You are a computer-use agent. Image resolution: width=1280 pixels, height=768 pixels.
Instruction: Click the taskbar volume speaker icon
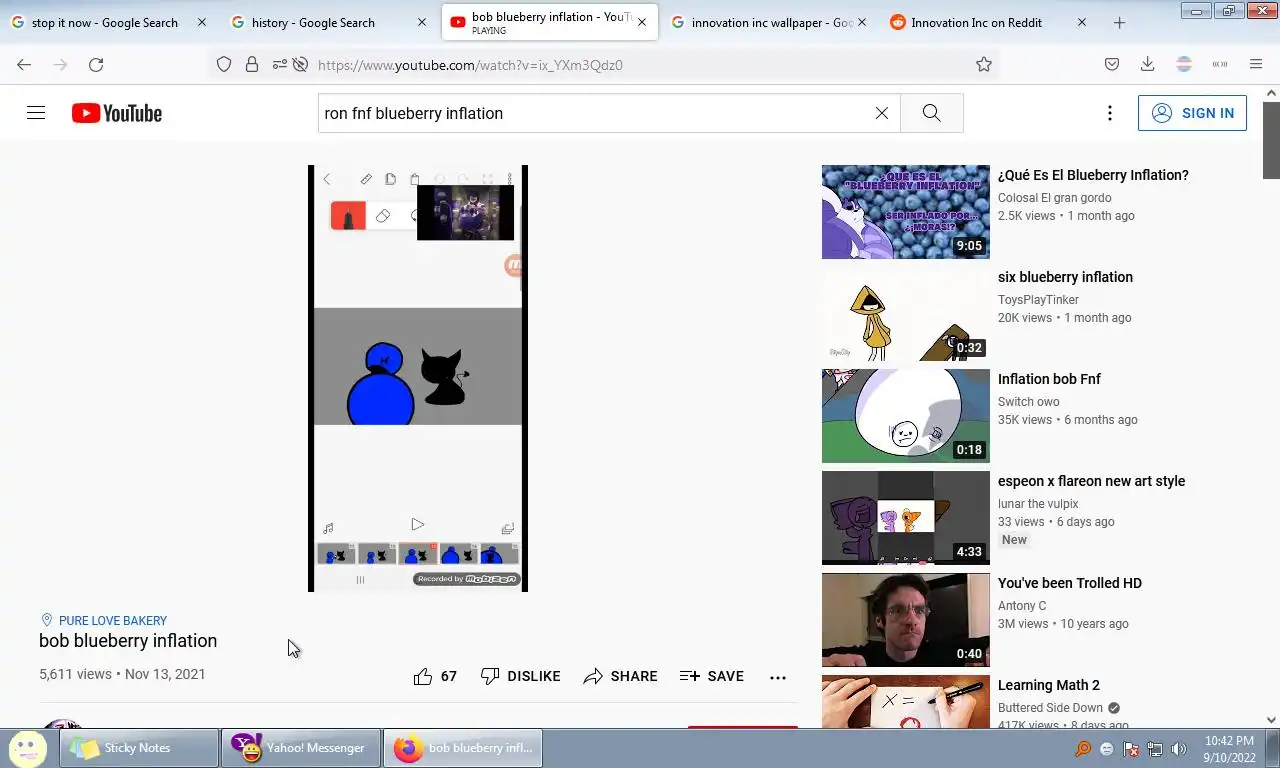point(1179,749)
